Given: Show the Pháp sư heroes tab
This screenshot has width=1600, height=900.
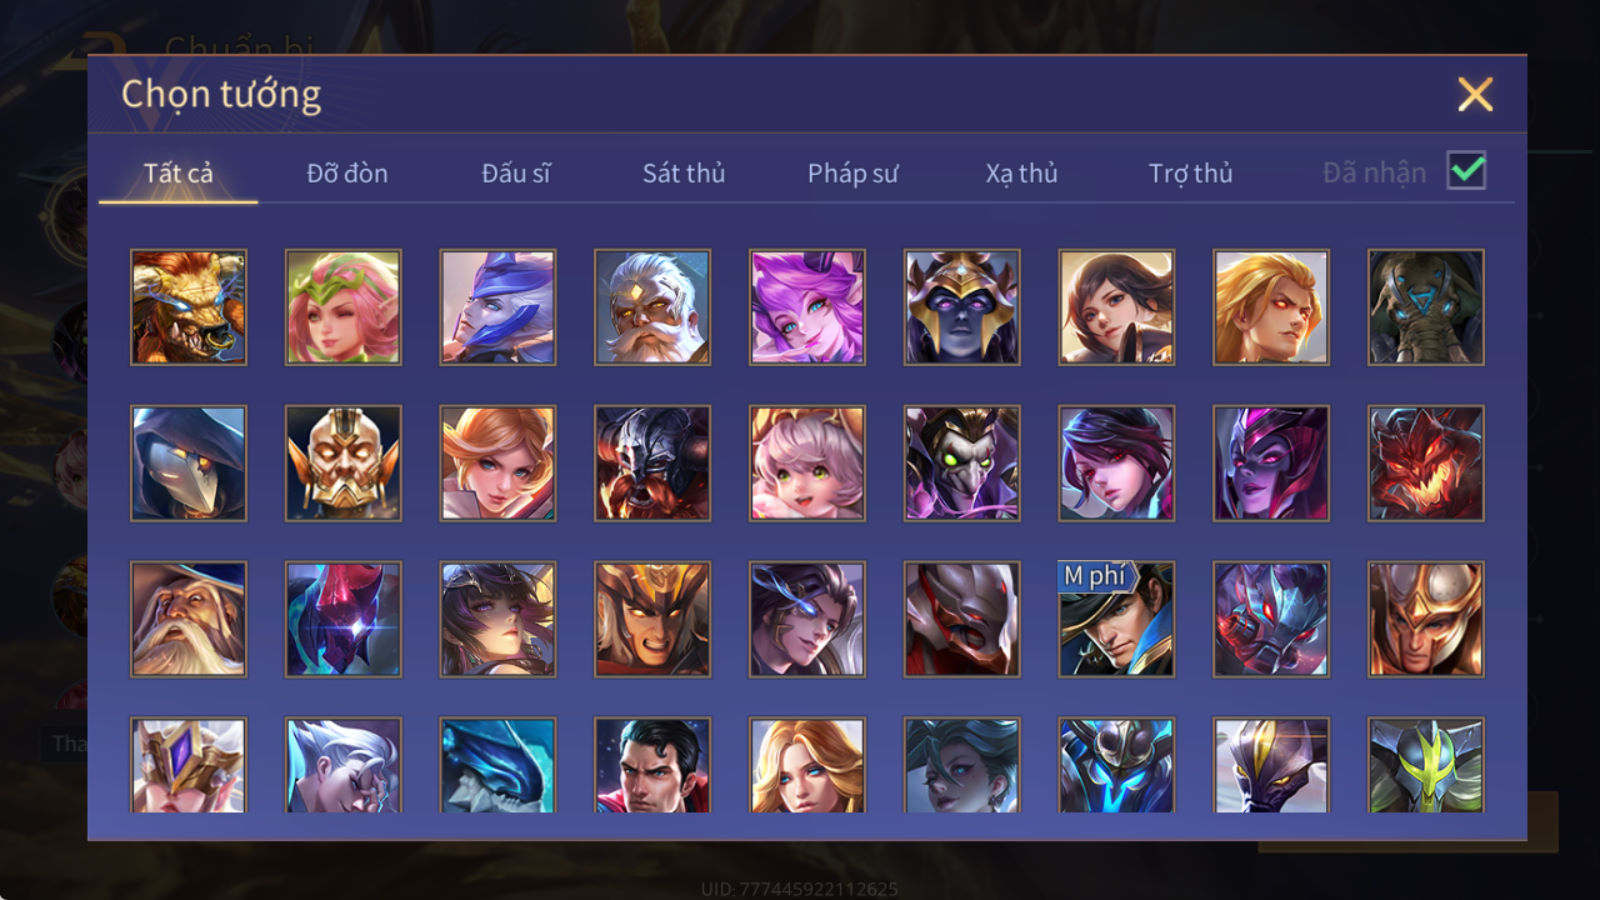Looking at the screenshot, I should click(x=853, y=173).
